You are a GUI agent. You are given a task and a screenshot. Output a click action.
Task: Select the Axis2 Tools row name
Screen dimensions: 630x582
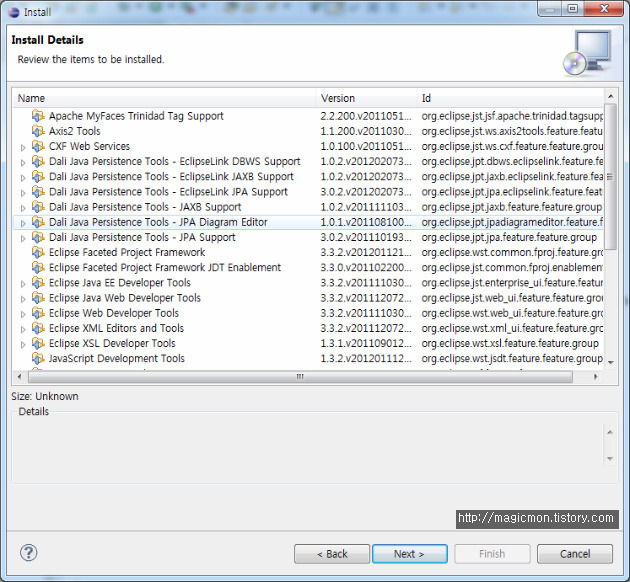tap(75, 131)
